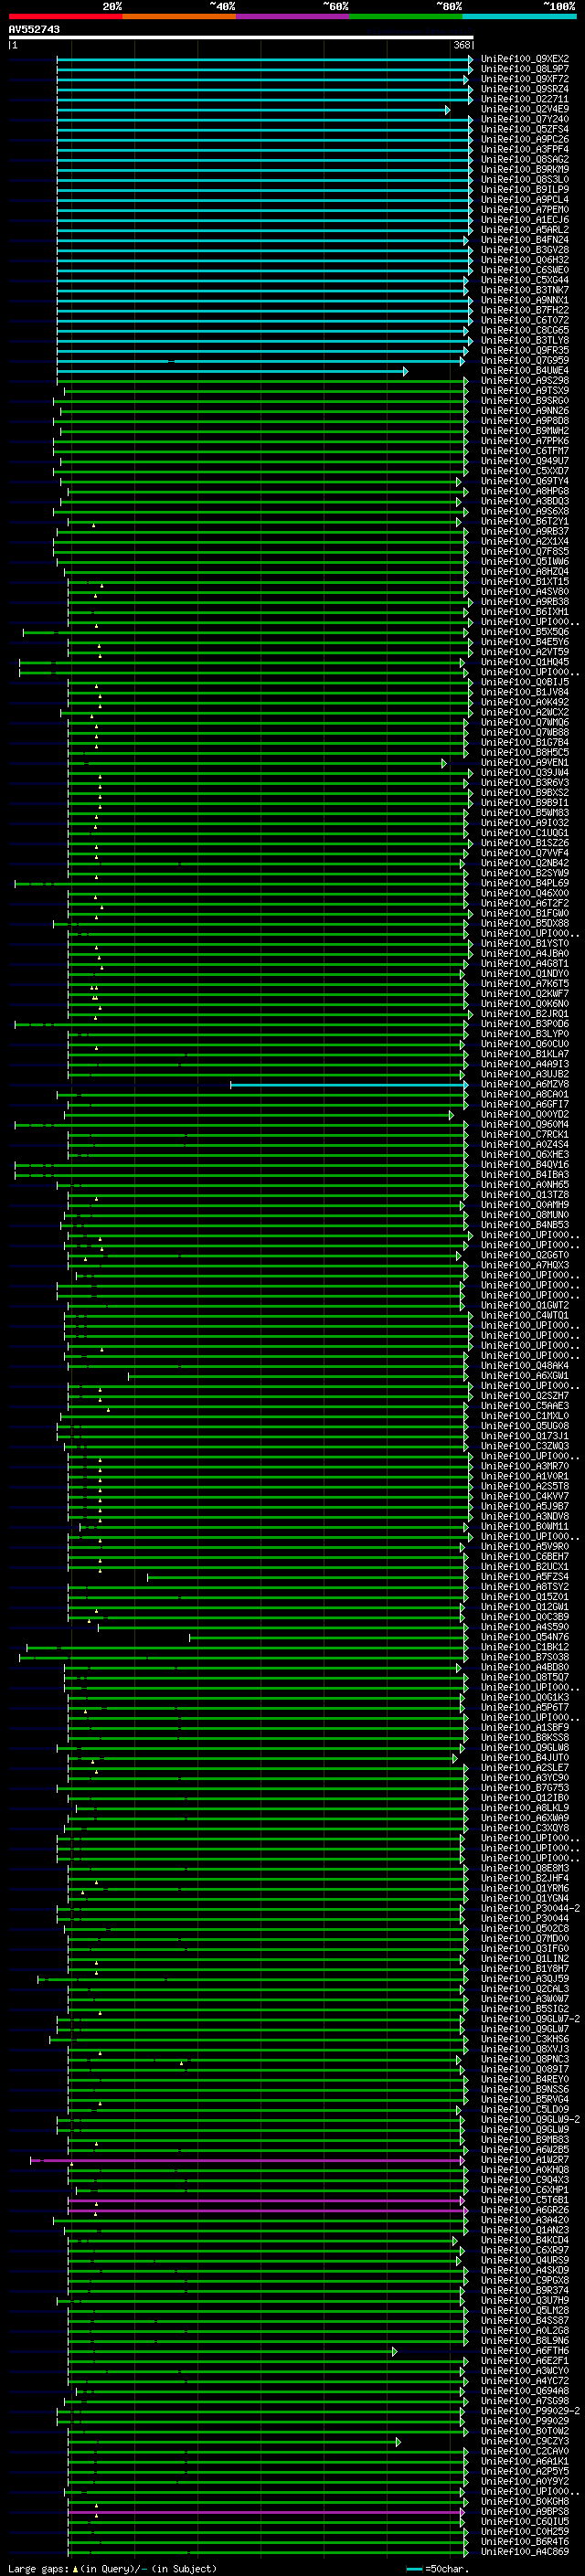The height and width of the screenshot is (2576, 585).
Task: Open hit UniRef100_Q9XEX2
Action: point(525,60)
